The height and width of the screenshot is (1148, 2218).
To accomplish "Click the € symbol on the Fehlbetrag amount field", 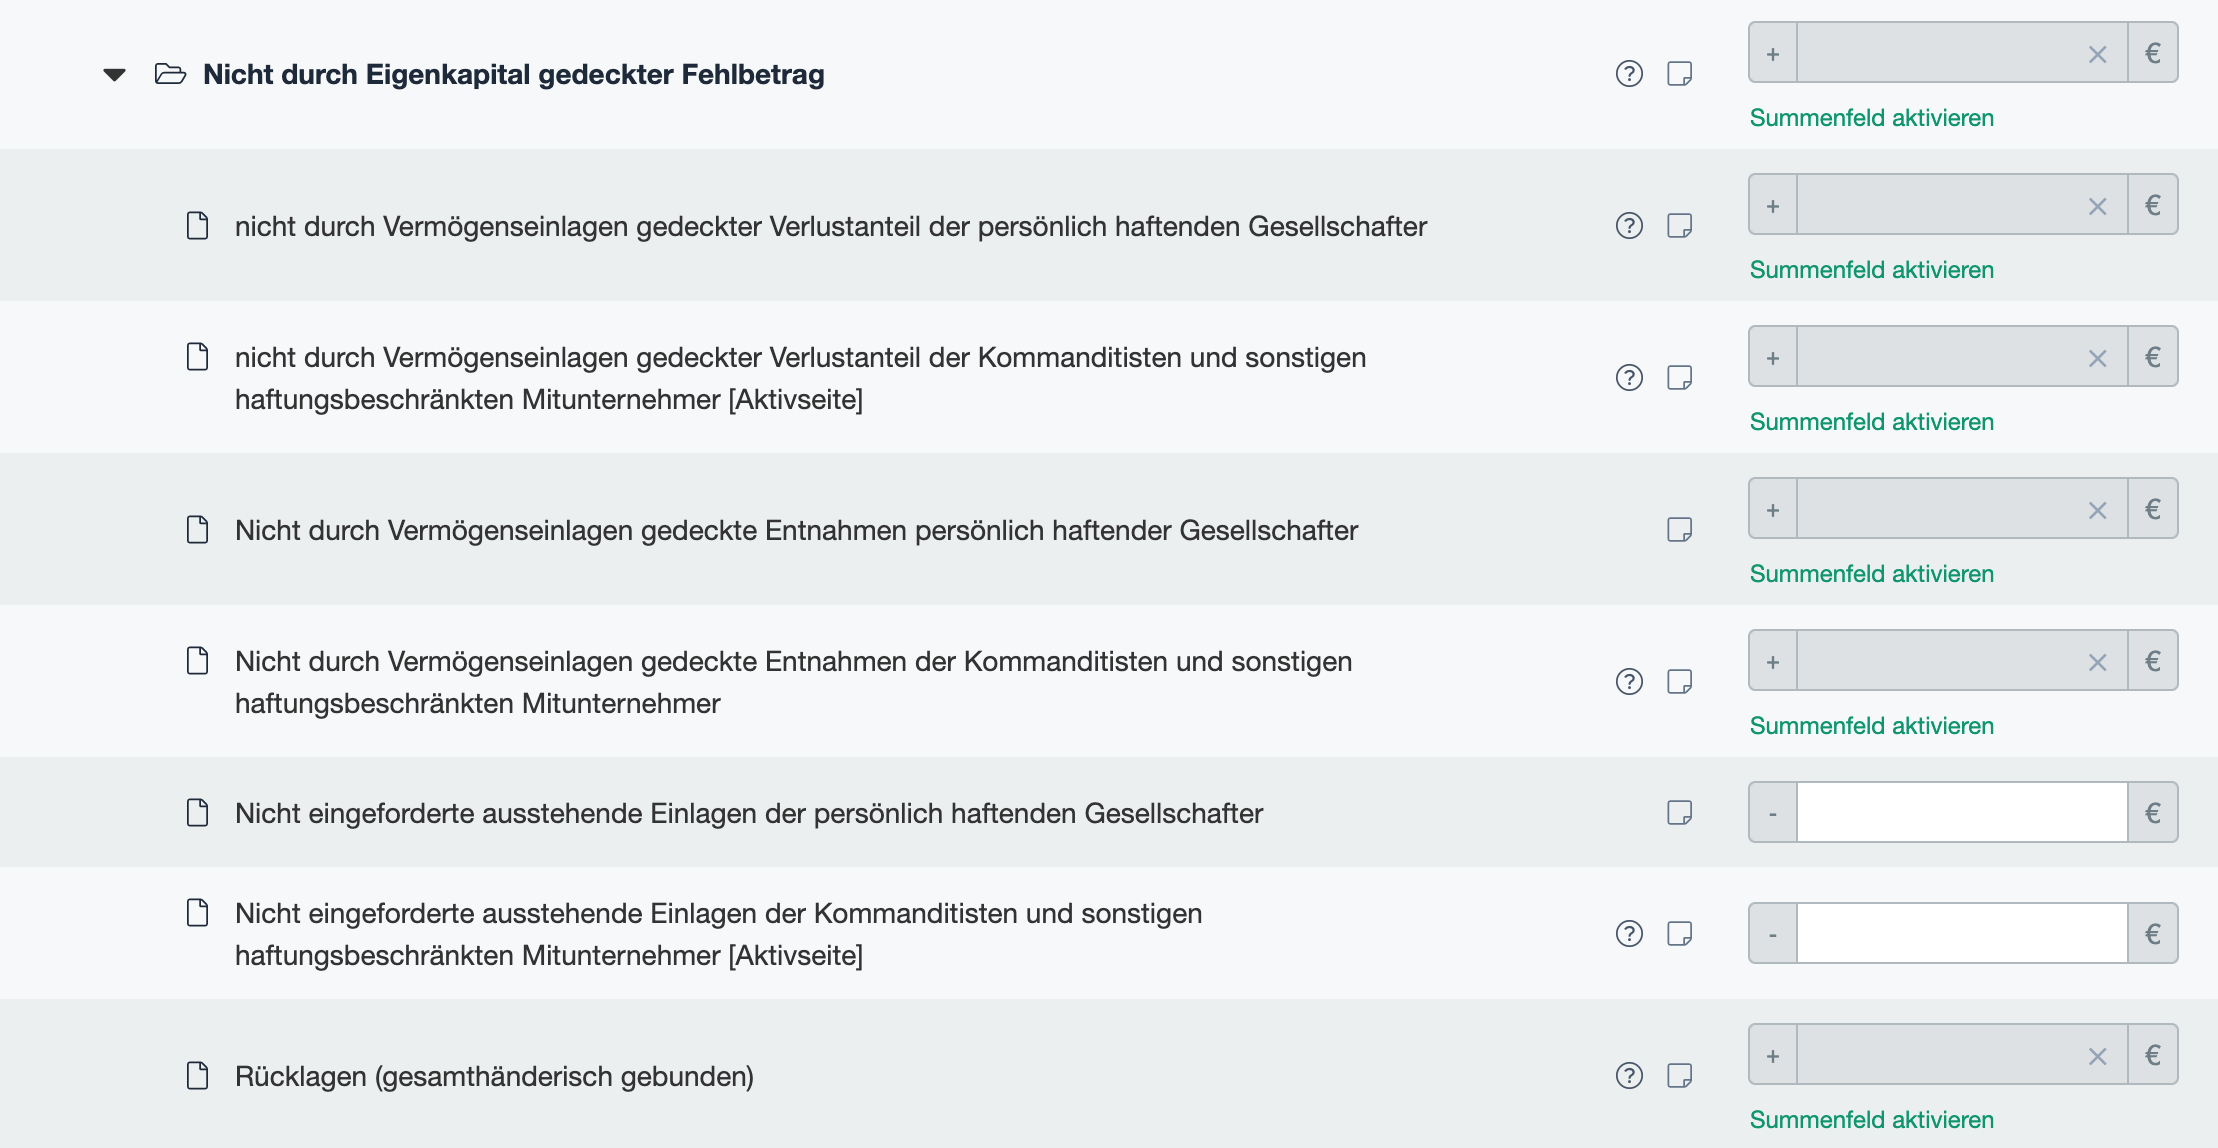I will pos(2154,52).
